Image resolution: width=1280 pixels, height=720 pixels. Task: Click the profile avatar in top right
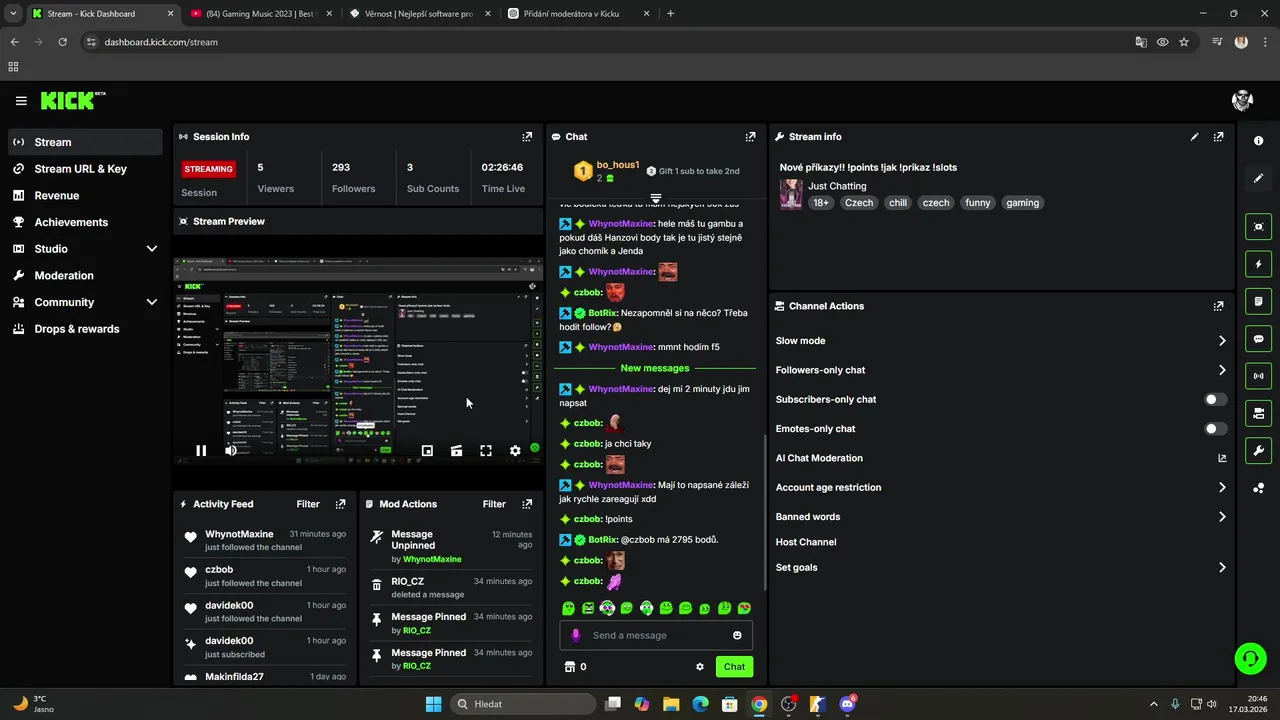1243,100
